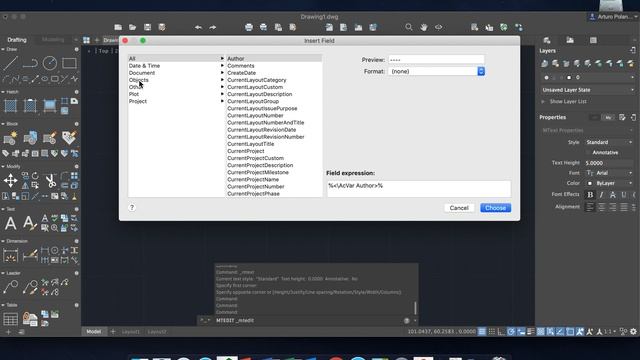640x360 pixels.
Task: Collapse the Dimension panel section
Action: point(3,241)
